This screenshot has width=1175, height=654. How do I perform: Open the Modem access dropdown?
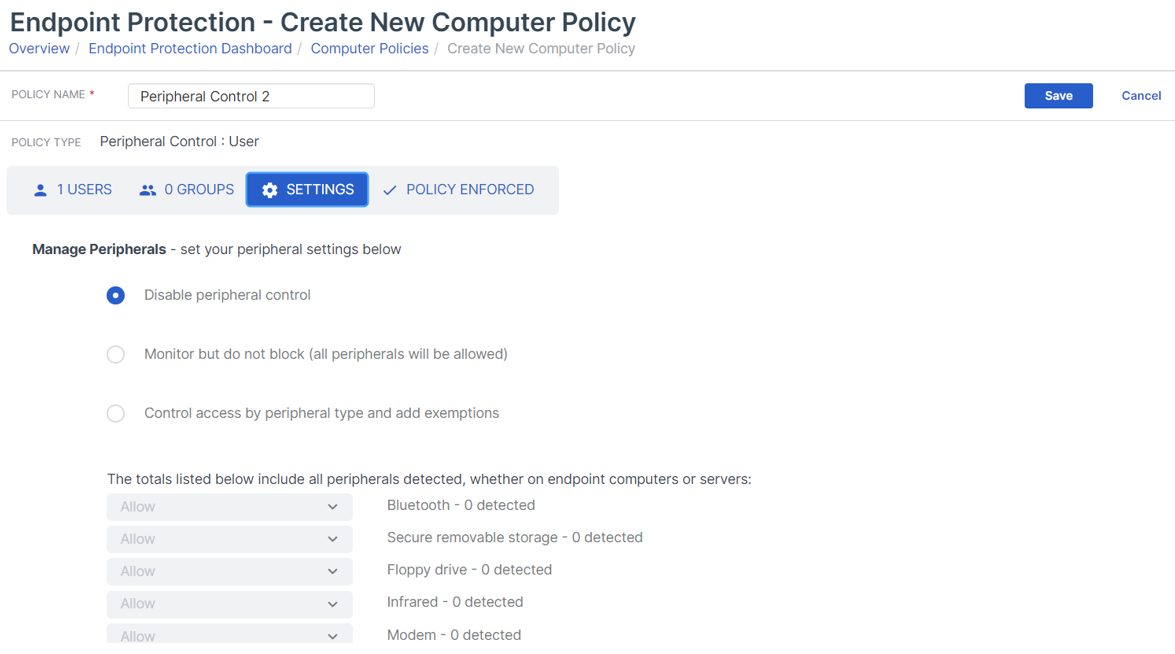pos(229,634)
